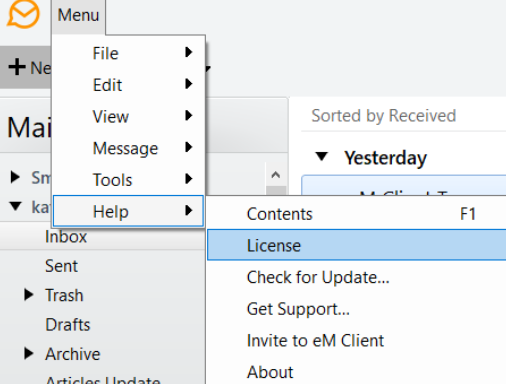Open the Message submenu

coord(128,148)
